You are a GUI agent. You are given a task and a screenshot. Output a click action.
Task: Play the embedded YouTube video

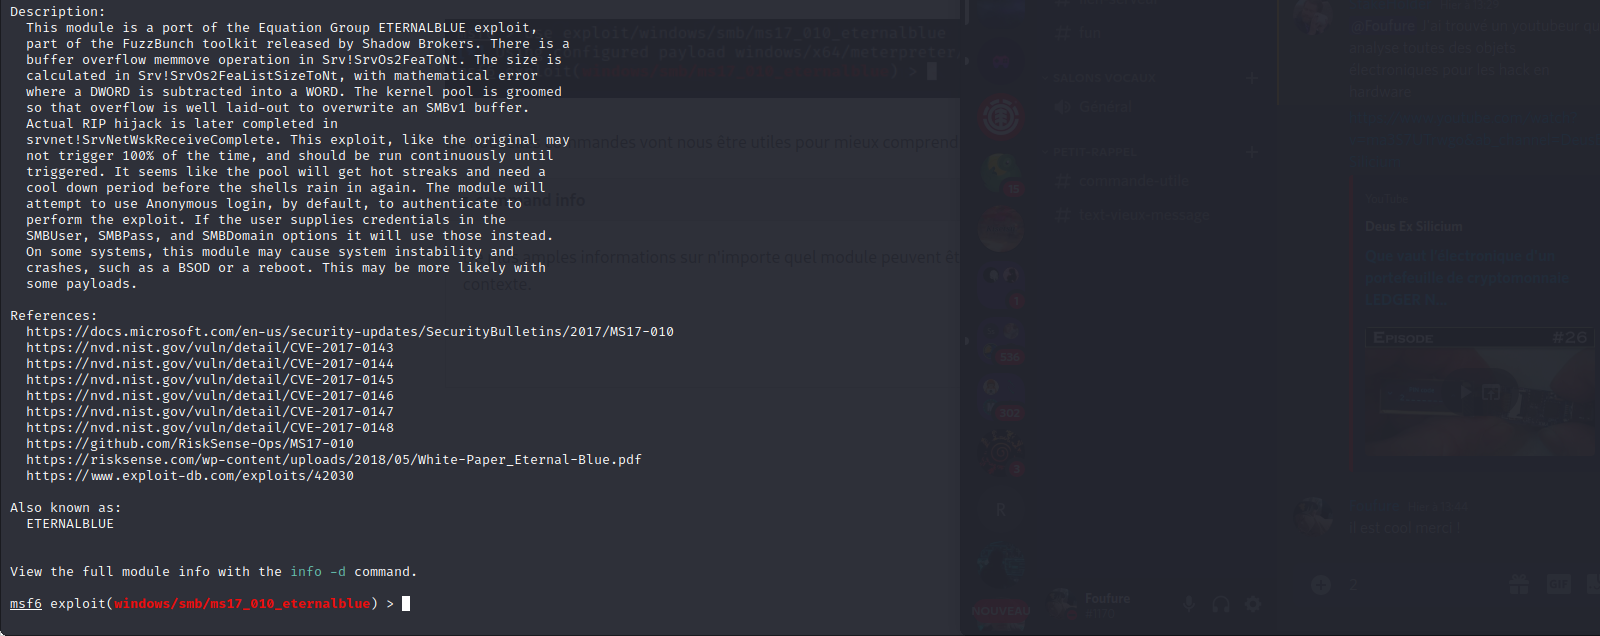click(x=1465, y=392)
